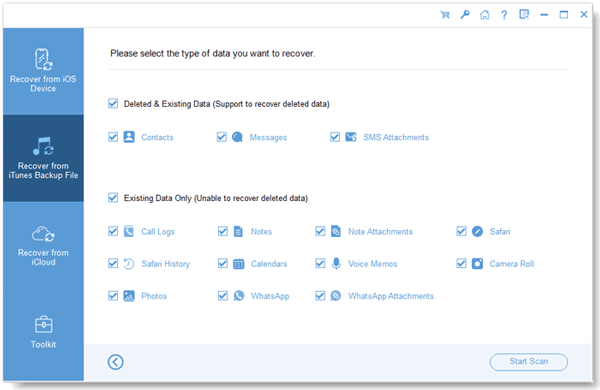Switch to the Recover from iCloud tab
The image size is (600, 390).
(x=43, y=245)
